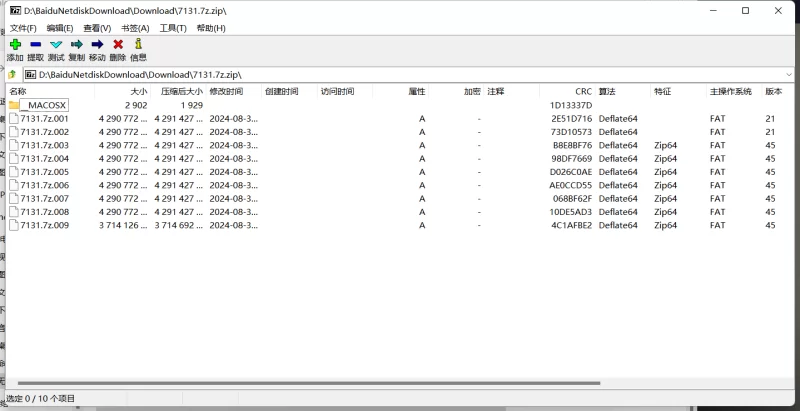Open the View (查看) menu
The height and width of the screenshot is (411, 800).
click(97, 28)
